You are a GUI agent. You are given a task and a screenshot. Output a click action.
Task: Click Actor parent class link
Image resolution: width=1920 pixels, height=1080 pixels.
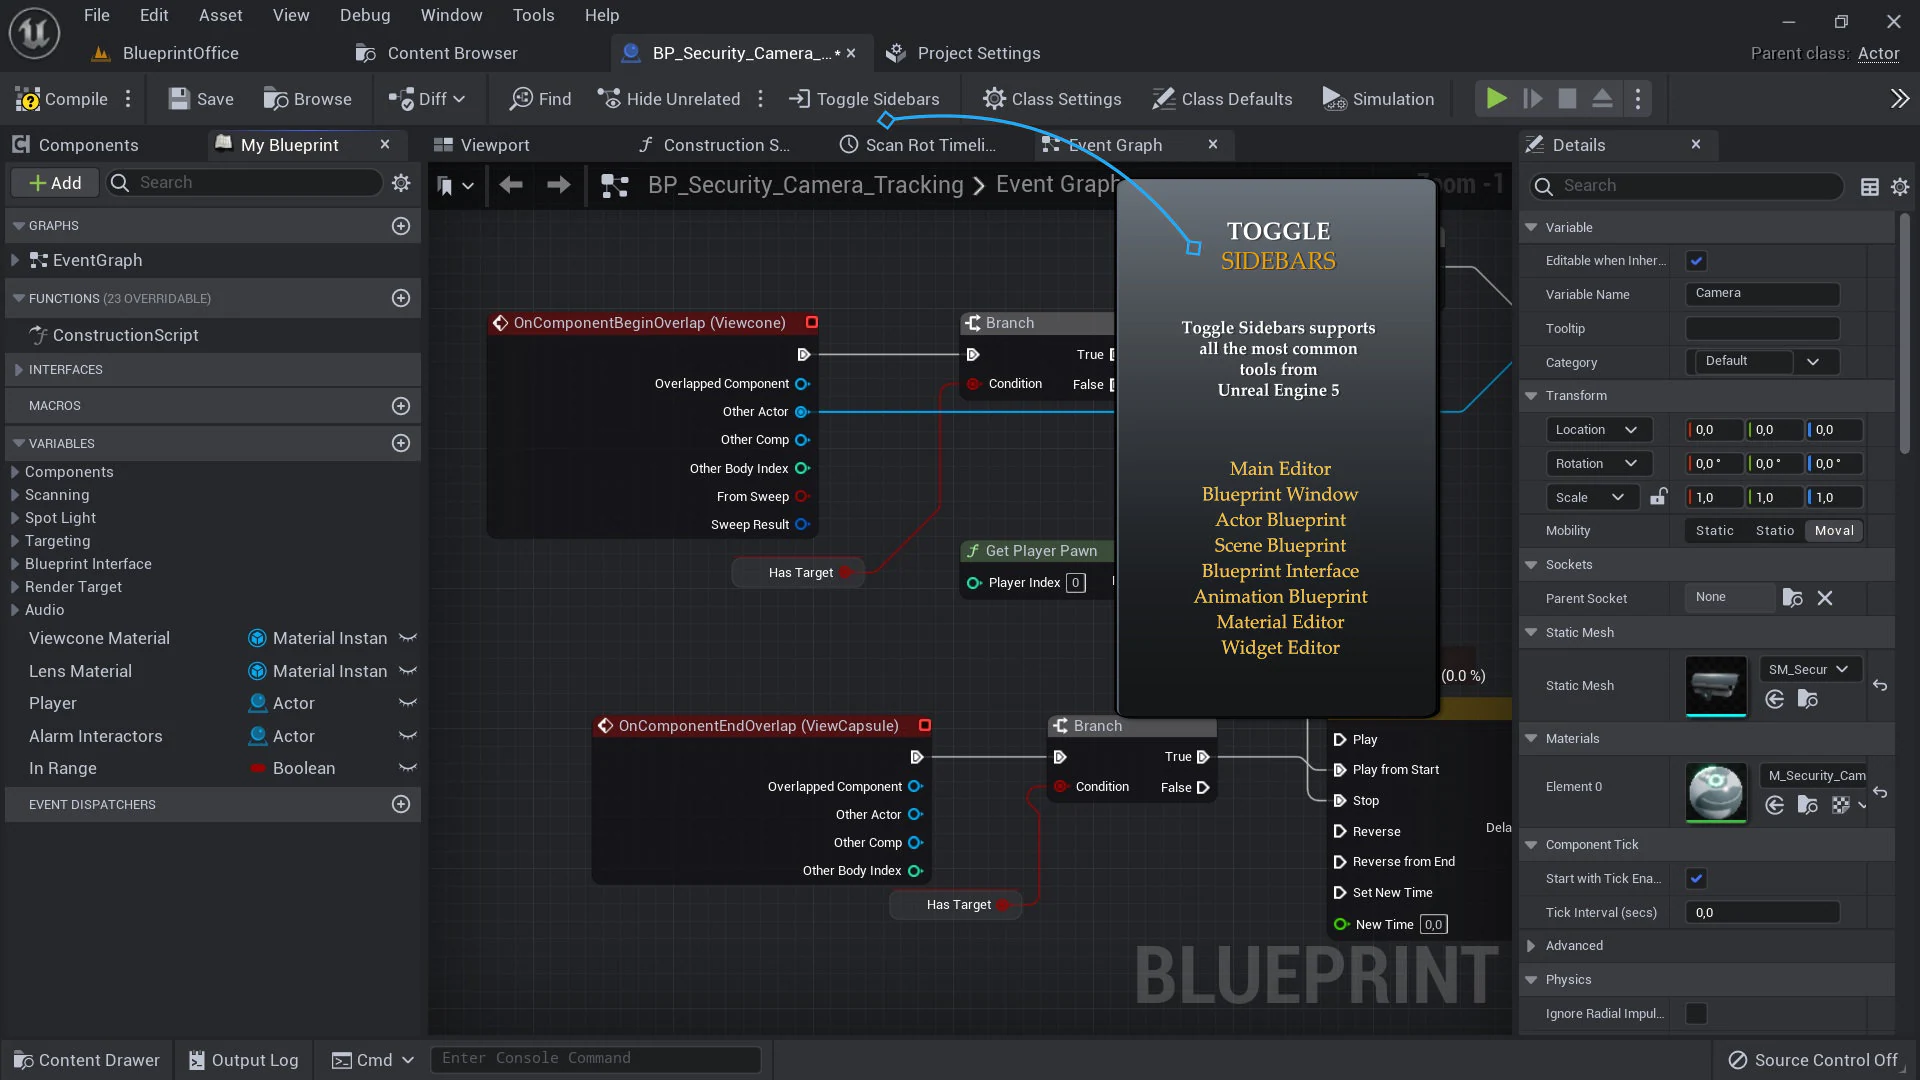coord(1878,54)
